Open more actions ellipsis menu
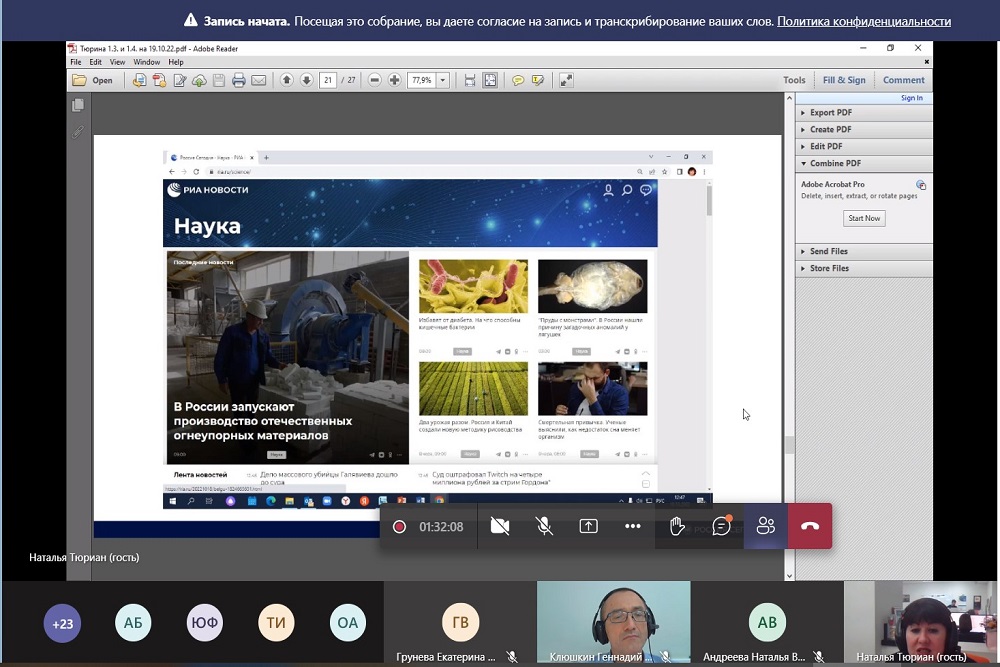This screenshot has width=1000, height=667. pos(632,526)
